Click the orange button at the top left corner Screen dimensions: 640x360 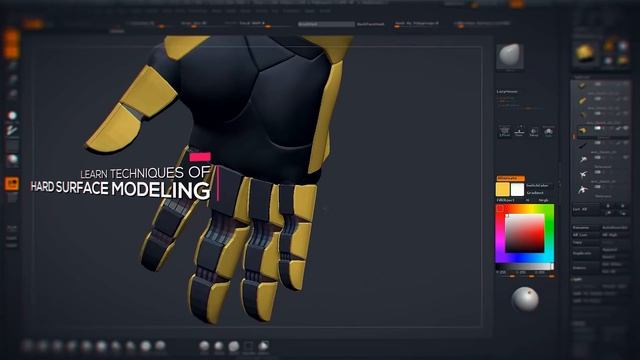coord(33,24)
